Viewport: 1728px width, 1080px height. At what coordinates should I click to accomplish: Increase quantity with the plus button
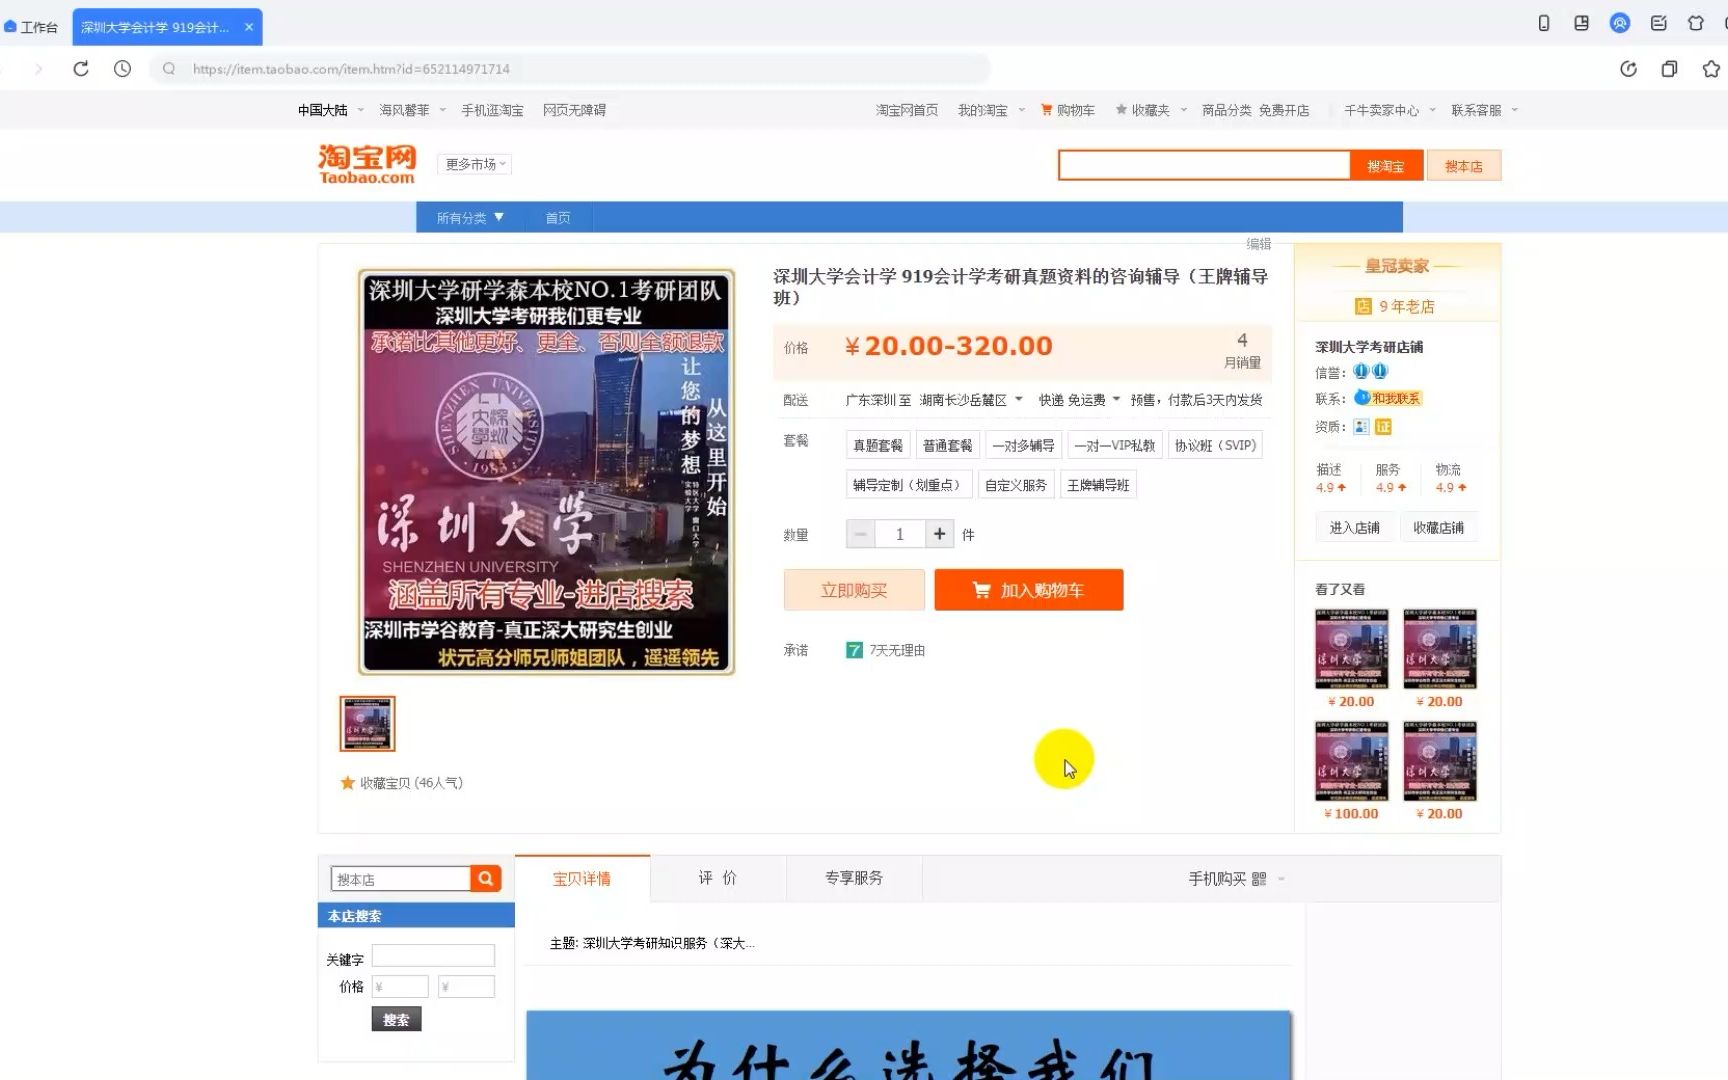pyautogui.click(x=939, y=534)
